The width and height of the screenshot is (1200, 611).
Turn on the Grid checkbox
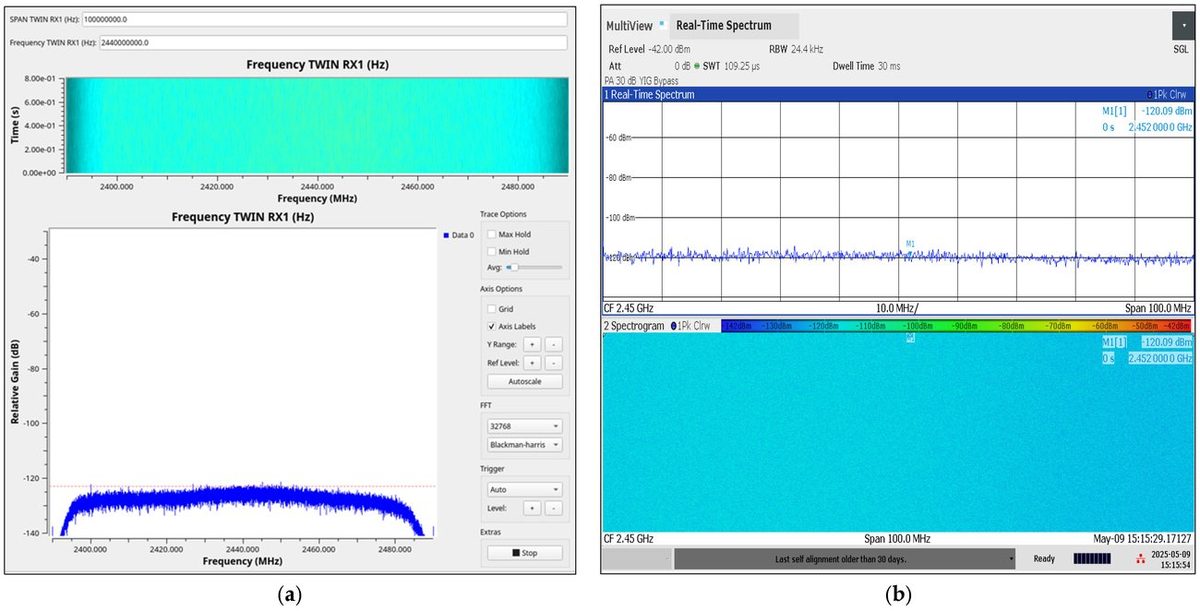click(x=492, y=309)
